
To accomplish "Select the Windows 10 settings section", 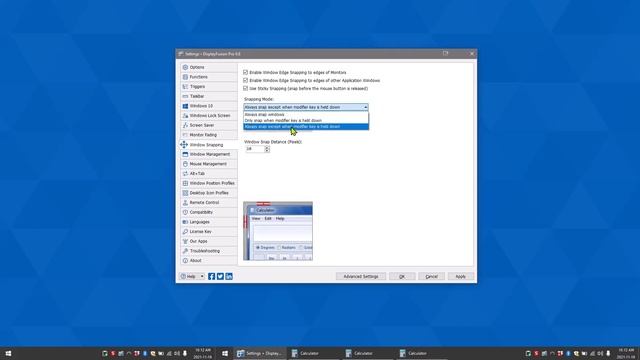I will click(208, 106).
